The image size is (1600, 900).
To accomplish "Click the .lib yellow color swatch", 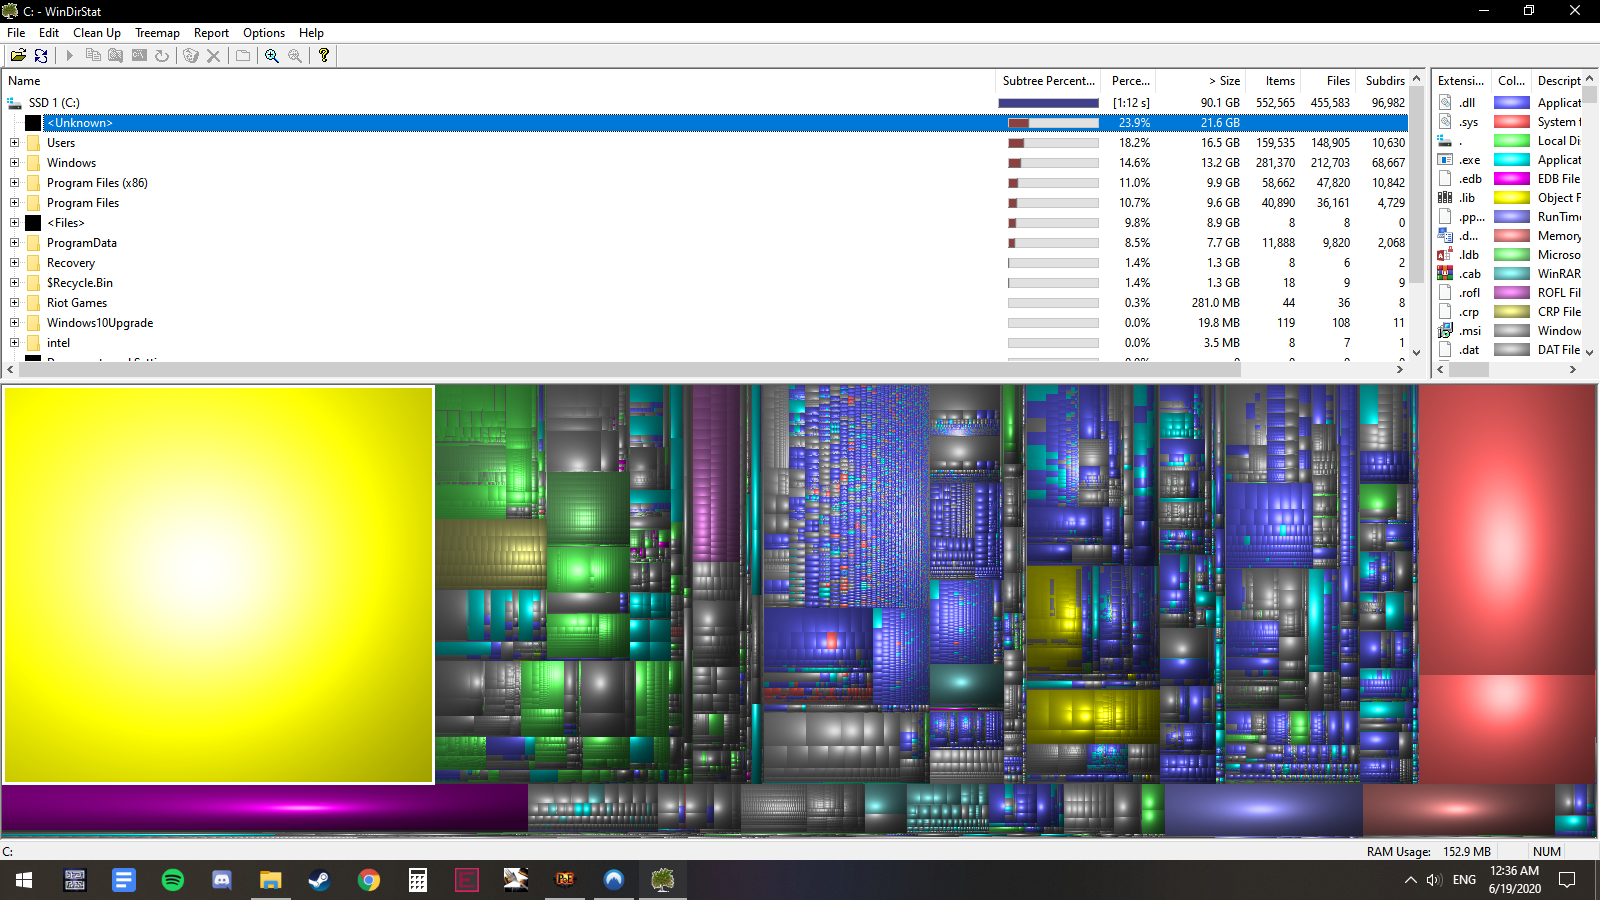I will (1511, 198).
